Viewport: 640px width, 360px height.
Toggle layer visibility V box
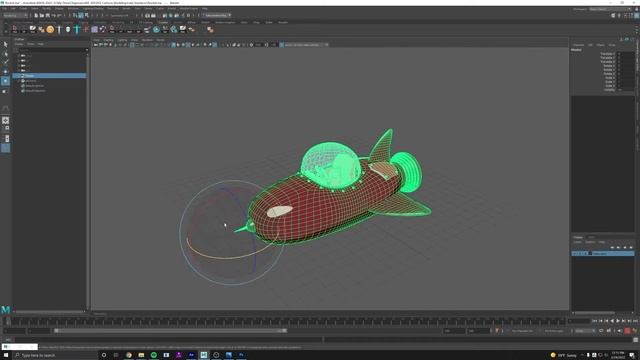click(574, 253)
